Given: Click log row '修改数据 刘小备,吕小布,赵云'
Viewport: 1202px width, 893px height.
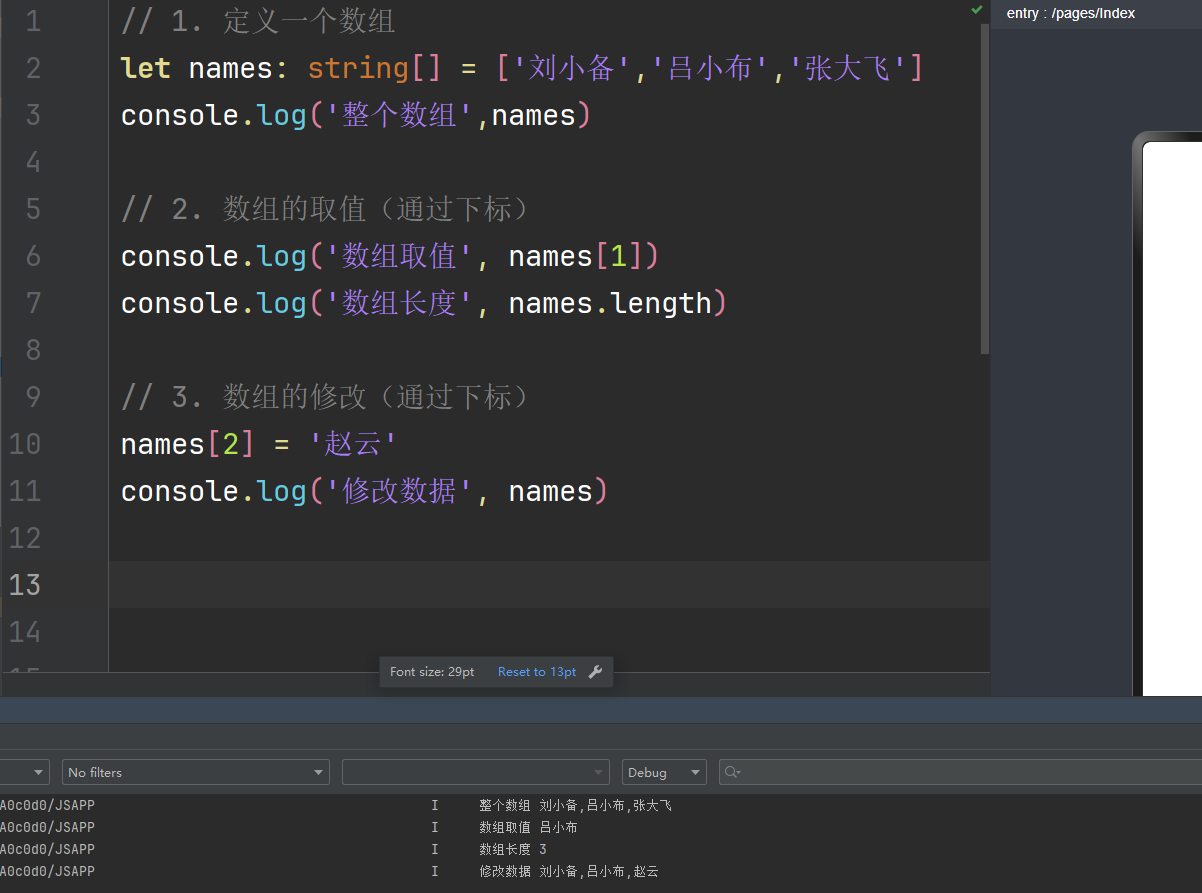Looking at the screenshot, I should click(569, 871).
